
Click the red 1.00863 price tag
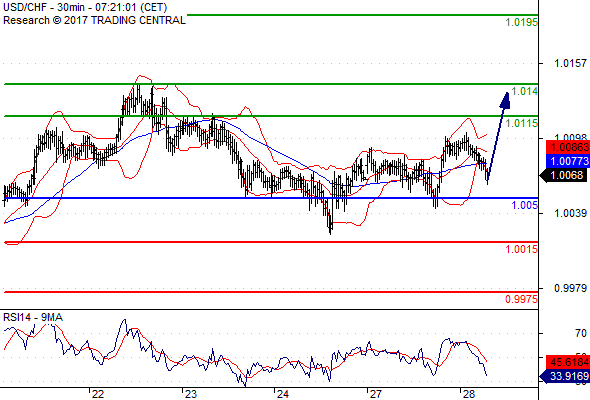567,147
